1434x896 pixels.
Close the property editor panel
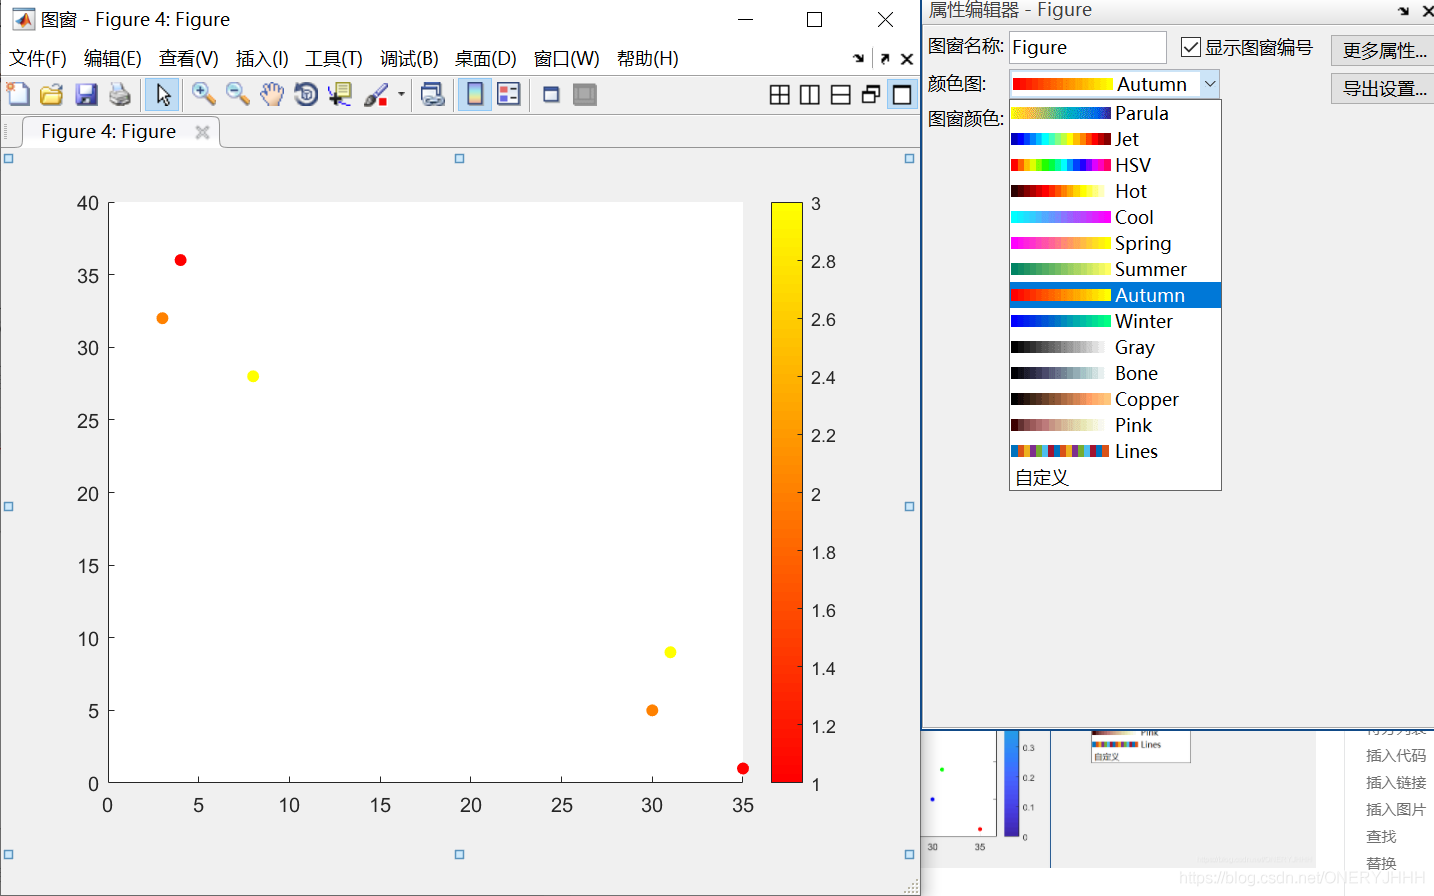(x=1427, y=11)
